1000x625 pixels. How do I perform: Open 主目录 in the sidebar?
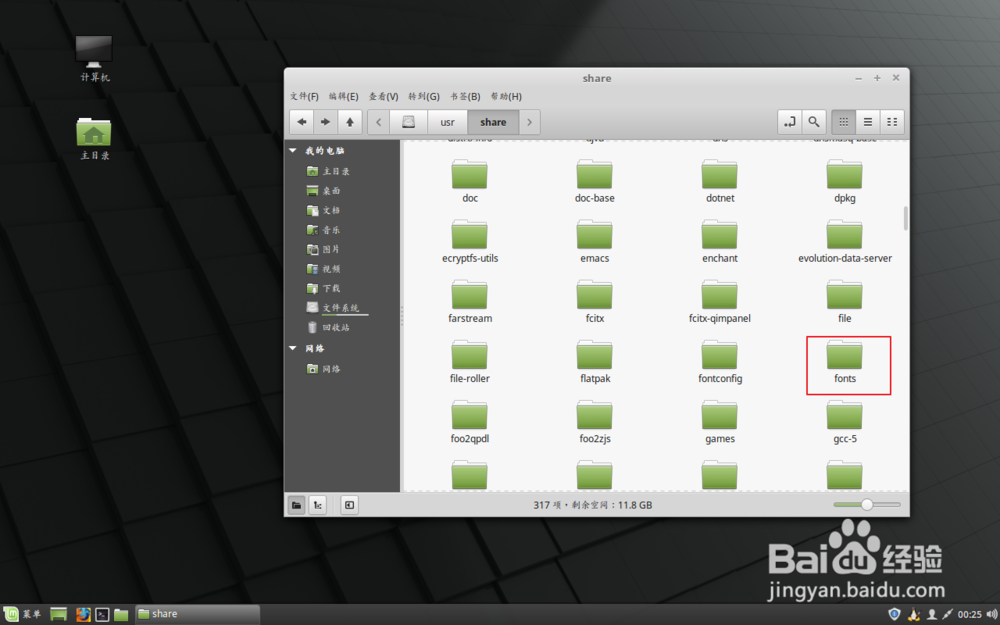point(328,171)
